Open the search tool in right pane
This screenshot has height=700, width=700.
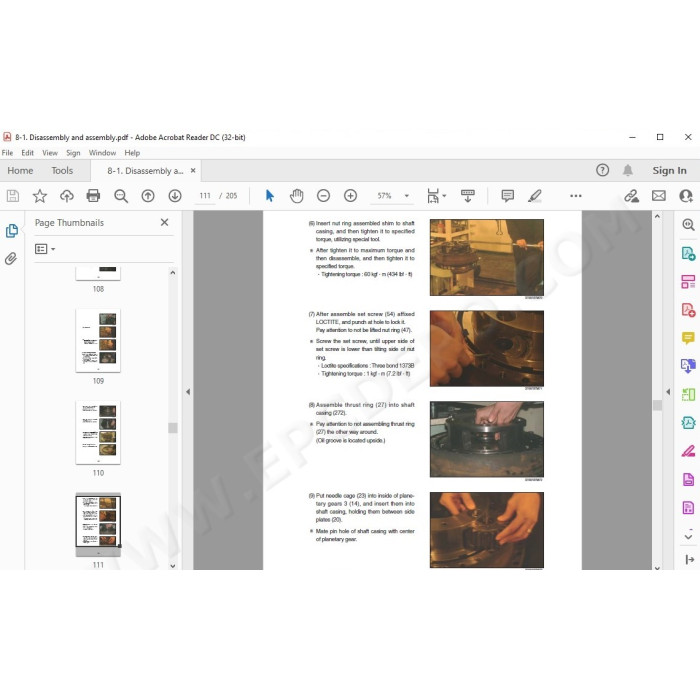click(x=688, y=225)
